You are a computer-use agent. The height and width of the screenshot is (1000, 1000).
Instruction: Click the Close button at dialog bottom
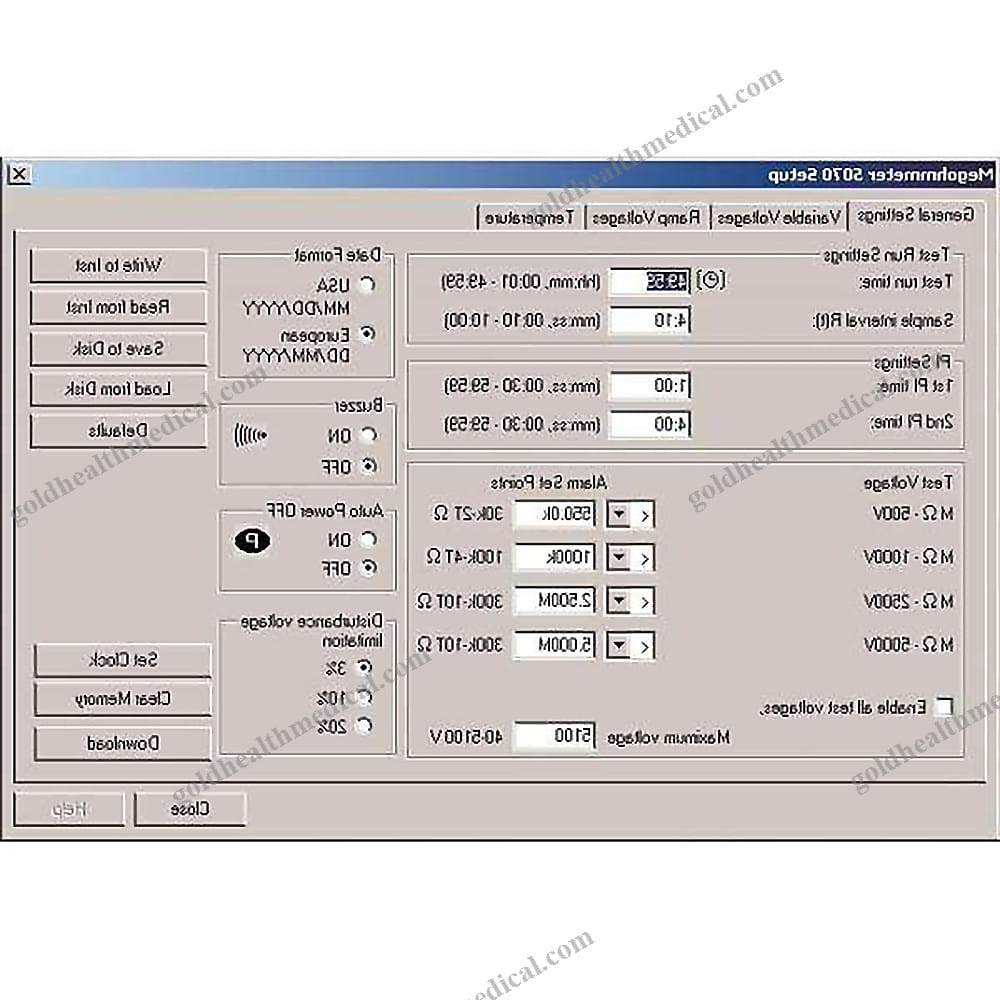tap(190, 809)
